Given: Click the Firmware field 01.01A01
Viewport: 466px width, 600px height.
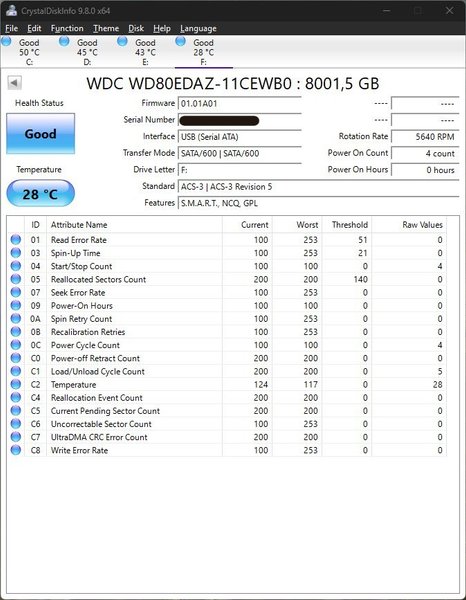Looking at the screenshot, I should pos(240,103).
